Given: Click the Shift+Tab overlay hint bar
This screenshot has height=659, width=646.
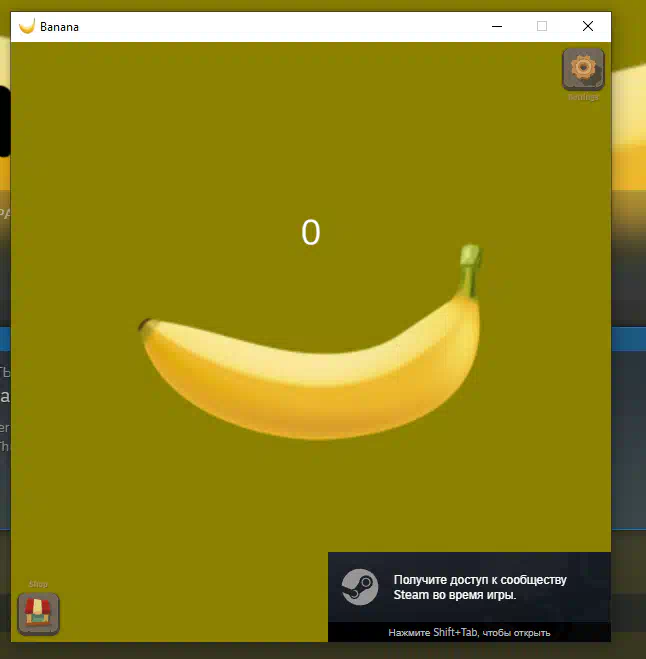Looking at the screenshot, I should pyautogui.click(x=469, y=632).
